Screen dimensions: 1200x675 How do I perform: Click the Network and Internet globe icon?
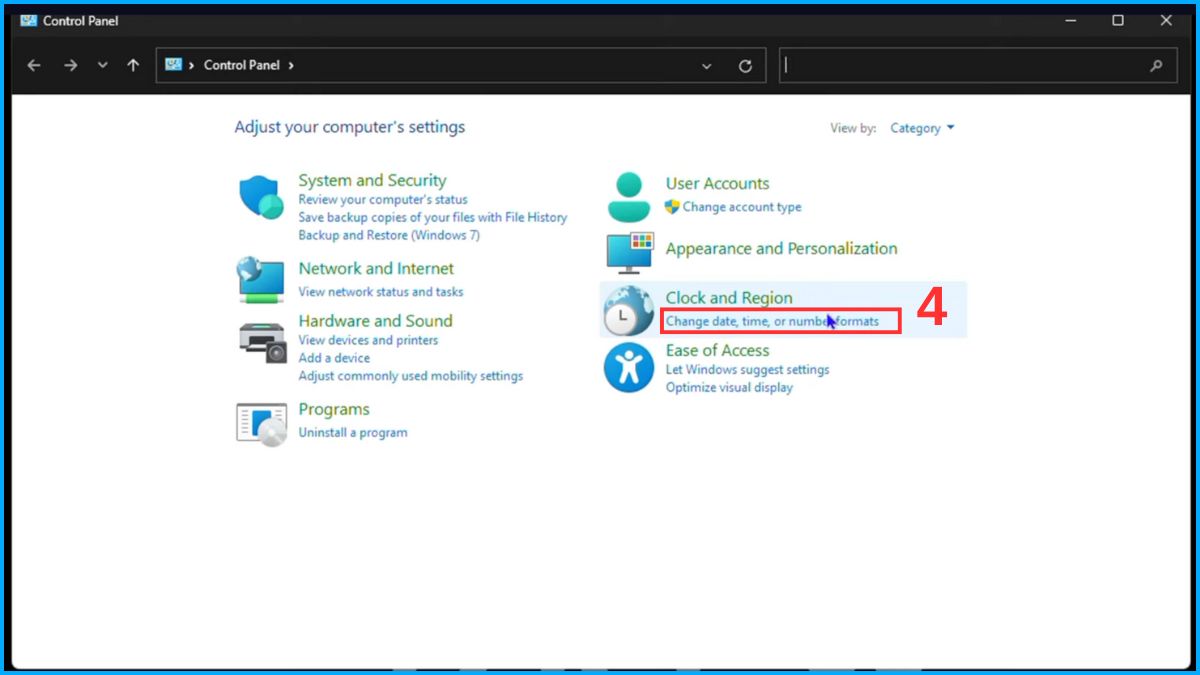point(261,280)
